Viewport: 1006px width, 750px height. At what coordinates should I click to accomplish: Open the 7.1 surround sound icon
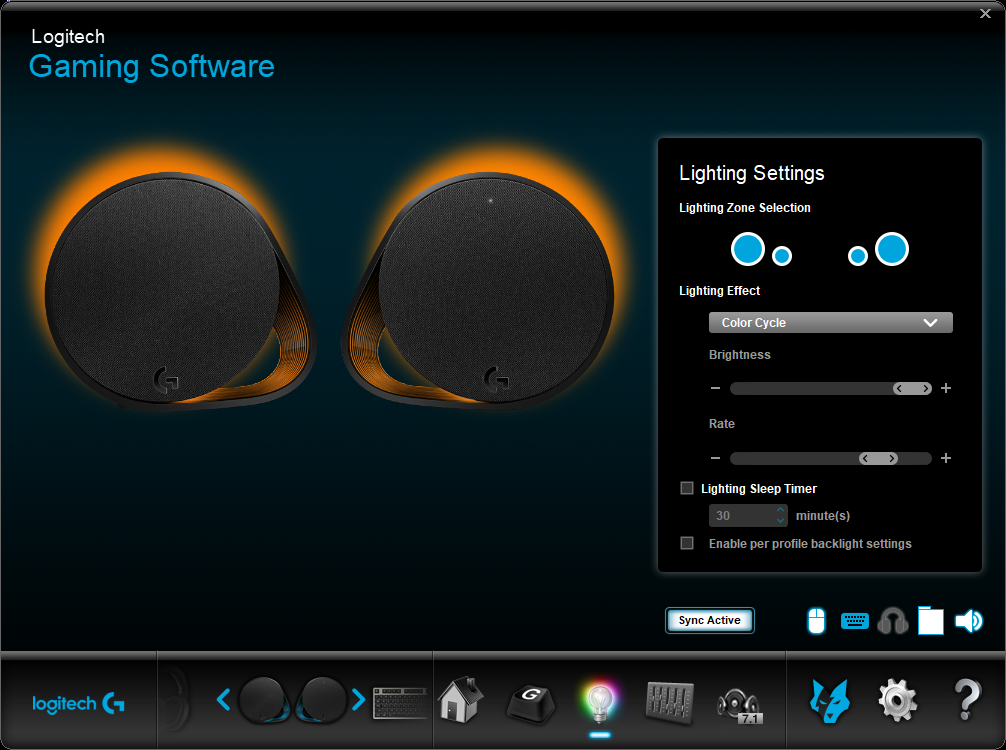pos(738,705)
